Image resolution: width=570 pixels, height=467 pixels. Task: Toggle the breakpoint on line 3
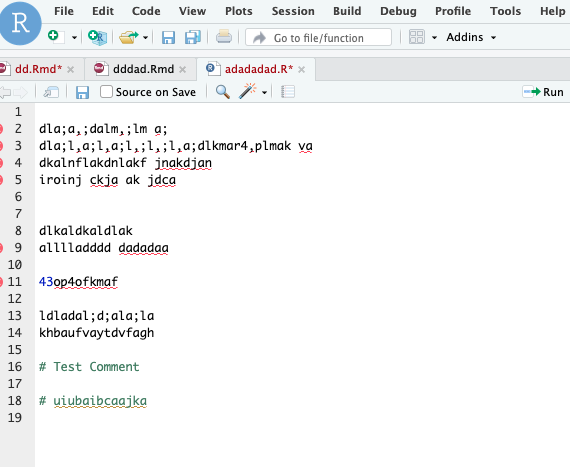pyautogui.click(x=1, y=146)
